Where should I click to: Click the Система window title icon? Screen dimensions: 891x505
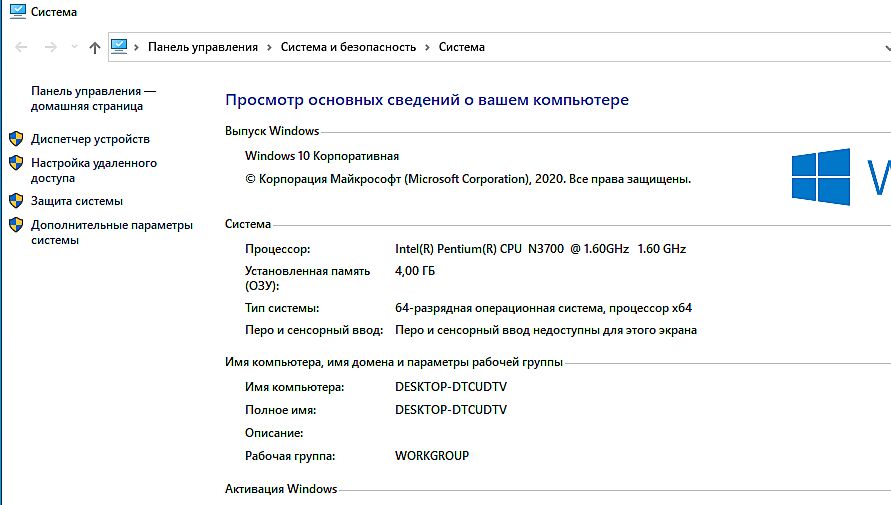tap(15, 12)
